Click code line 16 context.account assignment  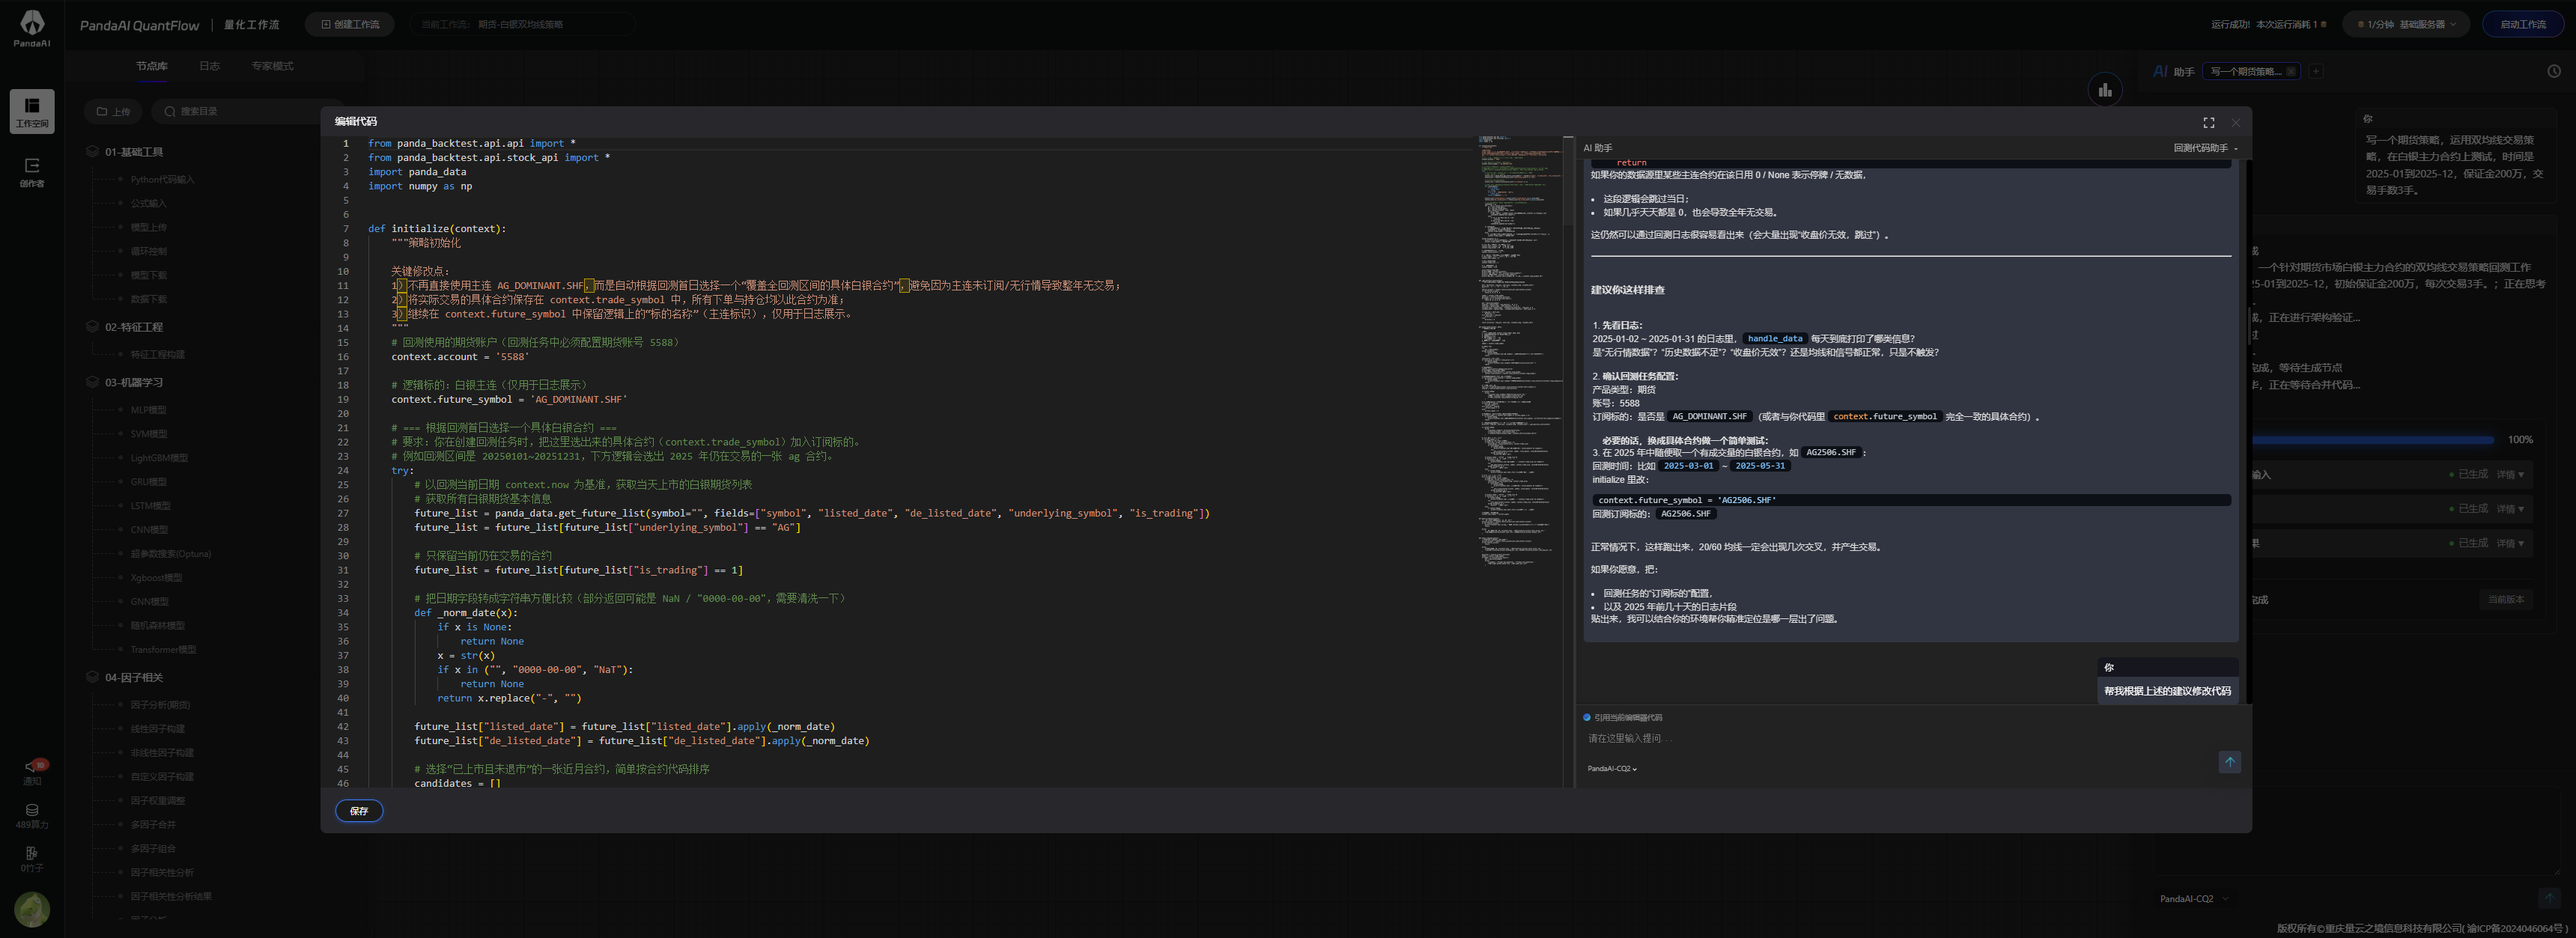460,357
